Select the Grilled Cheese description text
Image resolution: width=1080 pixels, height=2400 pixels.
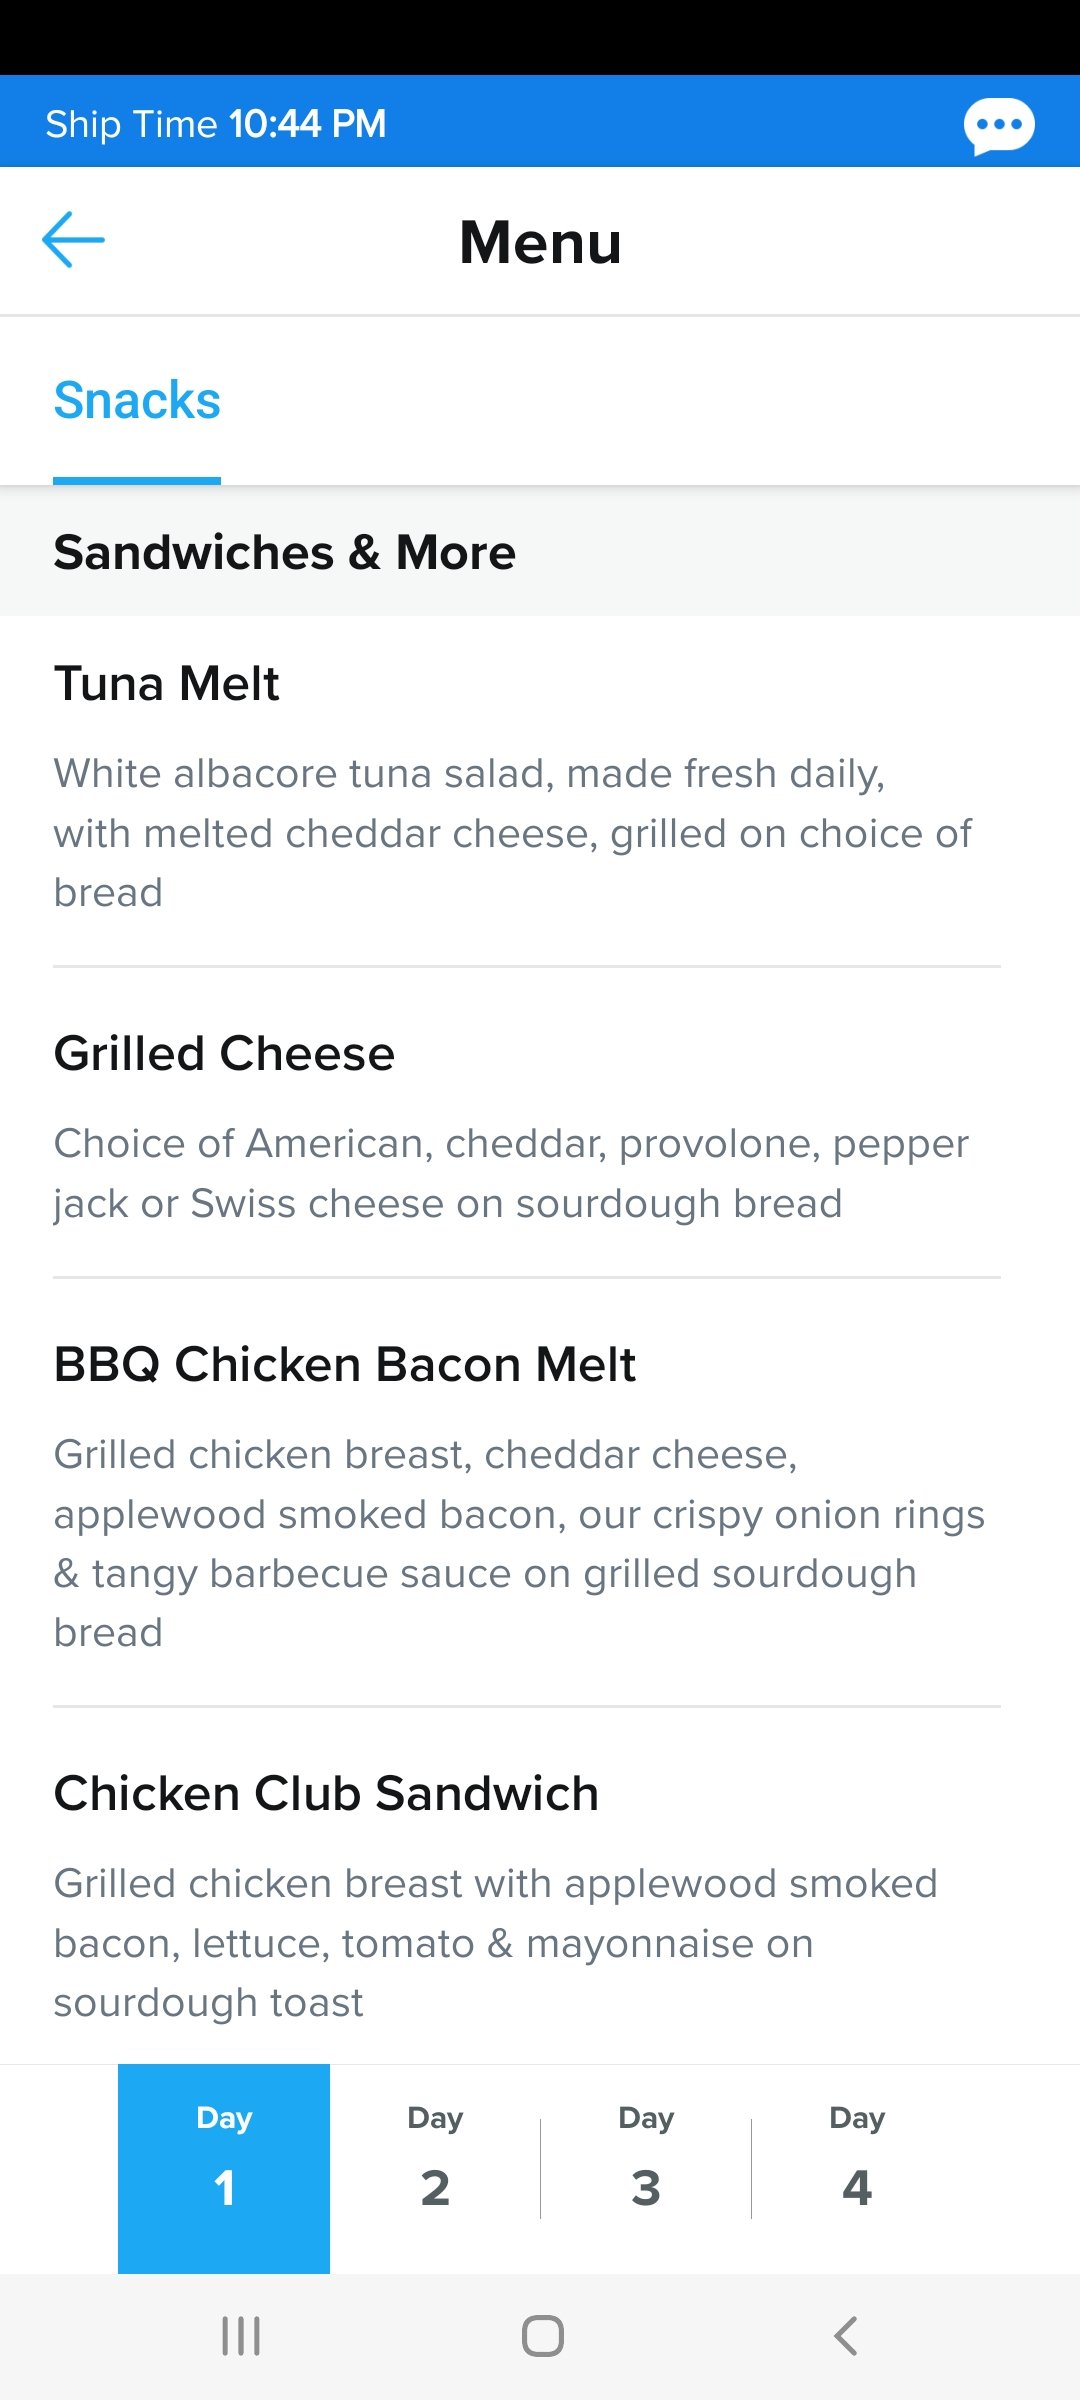(x=511, y=1174)
